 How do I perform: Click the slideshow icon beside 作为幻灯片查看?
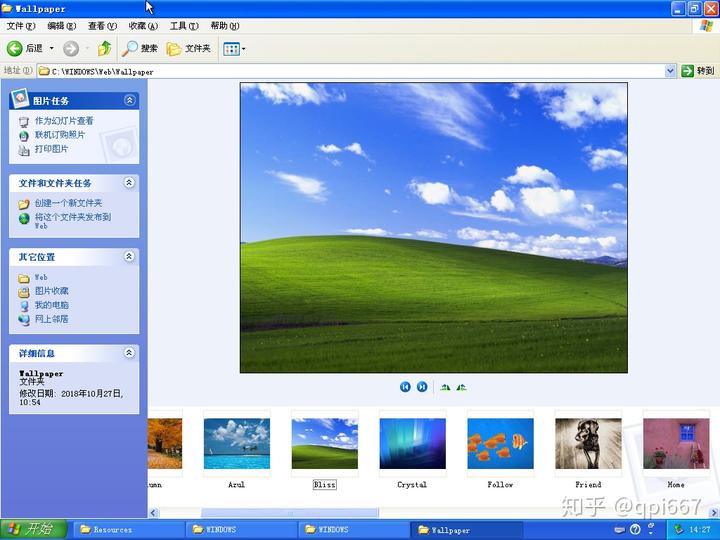click(24, 122)
